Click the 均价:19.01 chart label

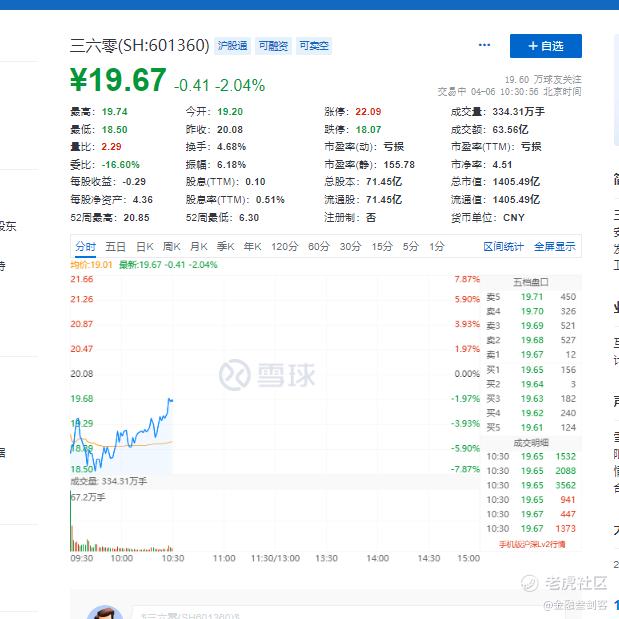point(91,264)
